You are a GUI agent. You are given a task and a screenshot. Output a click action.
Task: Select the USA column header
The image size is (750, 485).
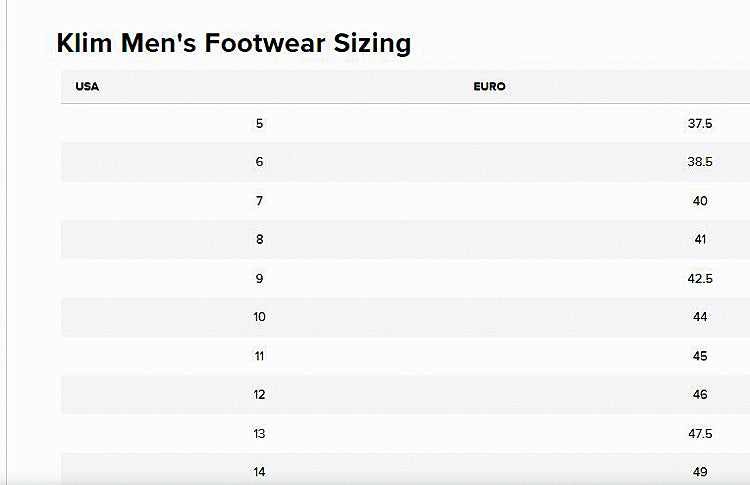pos(87,87)
